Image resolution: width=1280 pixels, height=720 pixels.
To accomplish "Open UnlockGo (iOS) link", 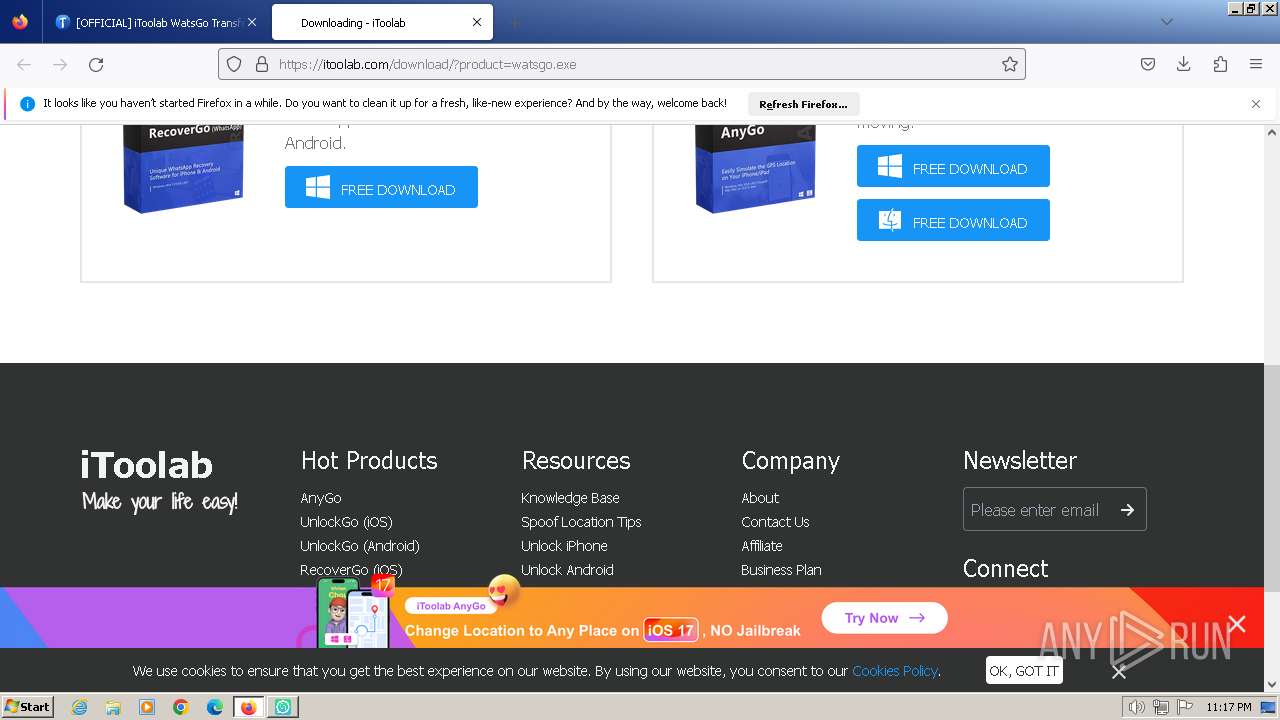I will (346, 522).
